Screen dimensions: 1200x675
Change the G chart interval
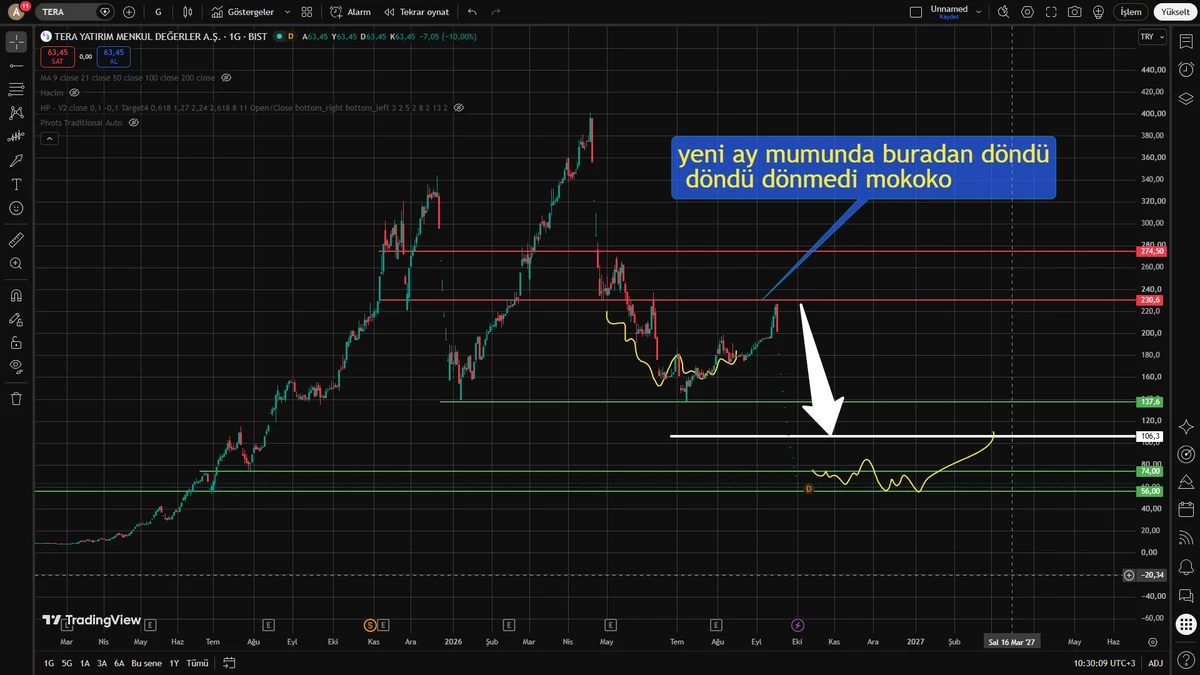(158, 12)
